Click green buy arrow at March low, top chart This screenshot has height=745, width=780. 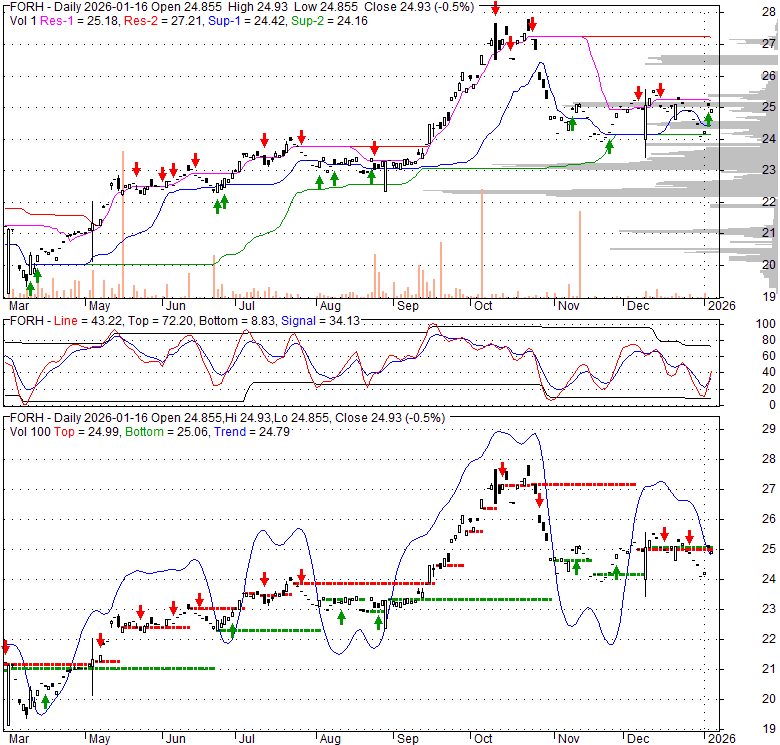coord(30,287)
